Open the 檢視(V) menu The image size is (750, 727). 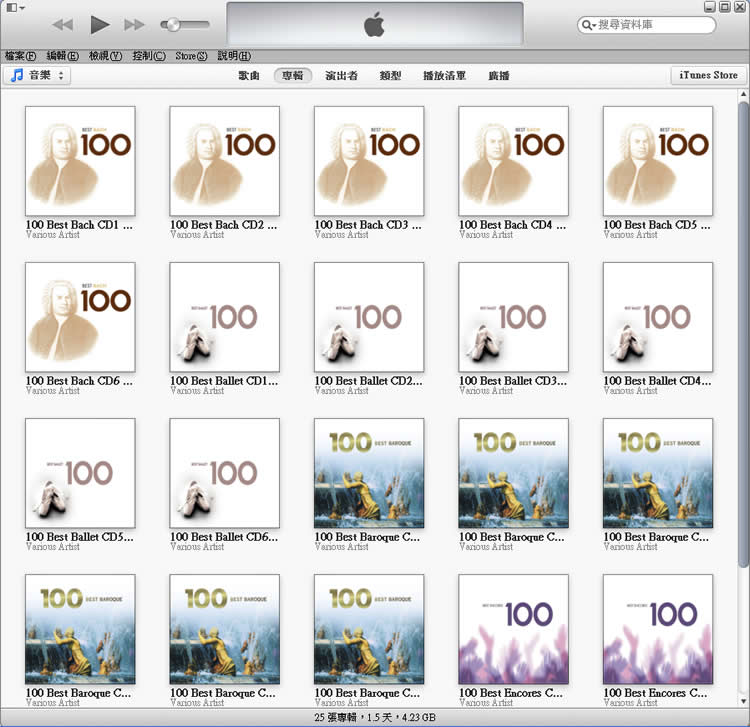click(105, 56)
